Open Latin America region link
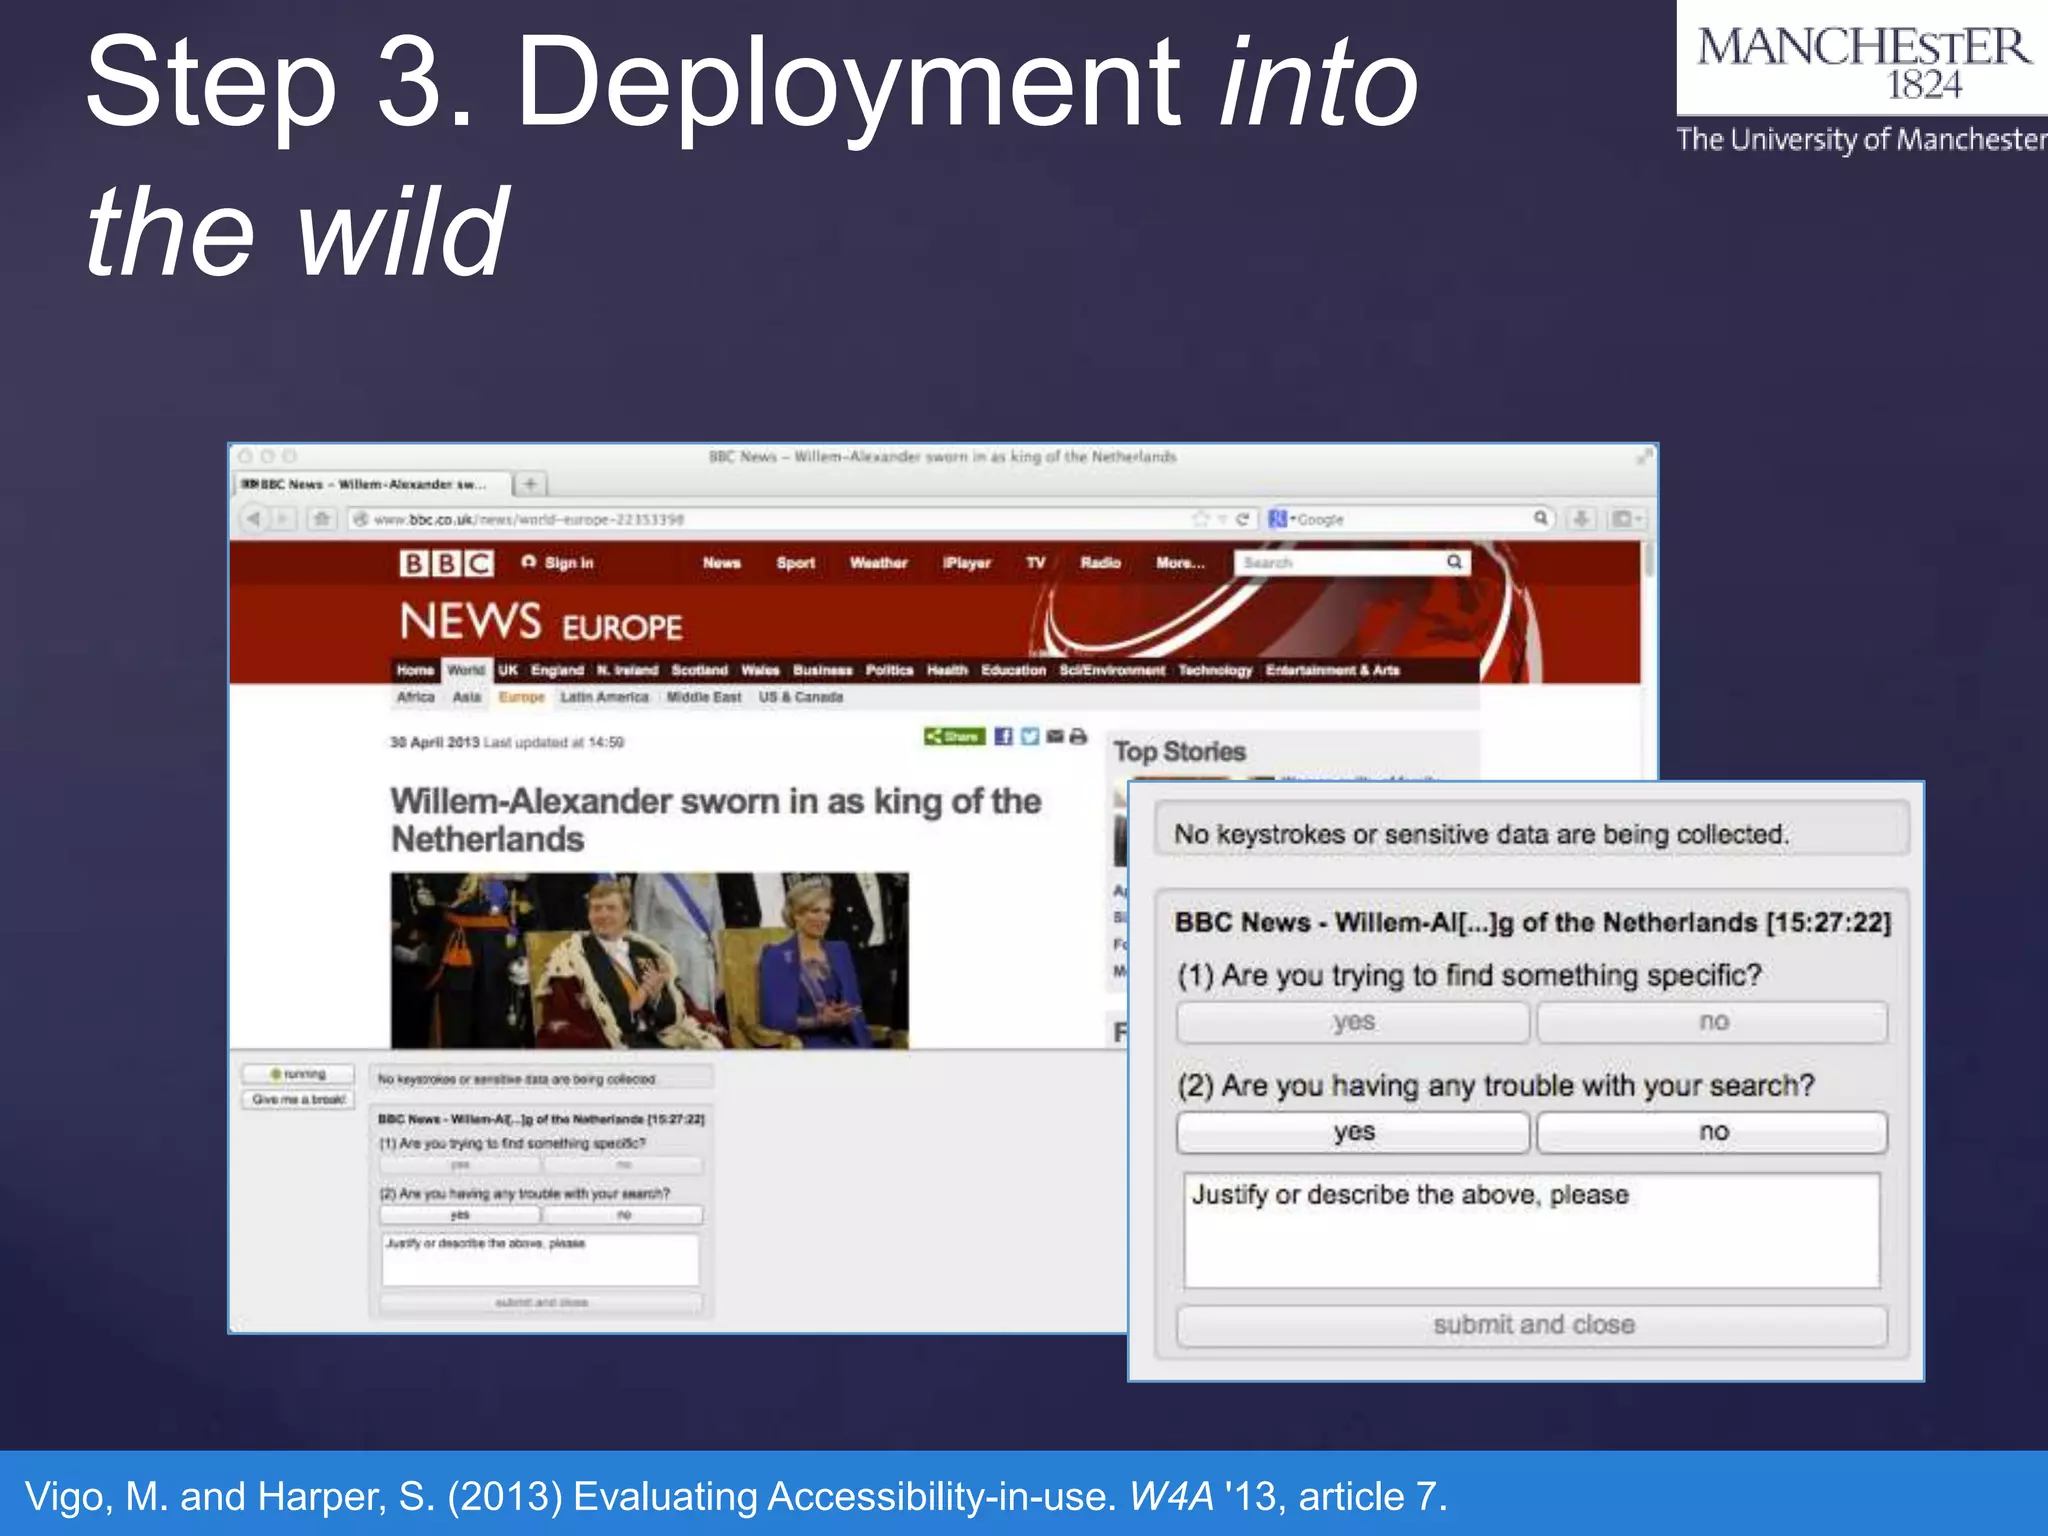2048x1536 pixels. pos(604,697)
